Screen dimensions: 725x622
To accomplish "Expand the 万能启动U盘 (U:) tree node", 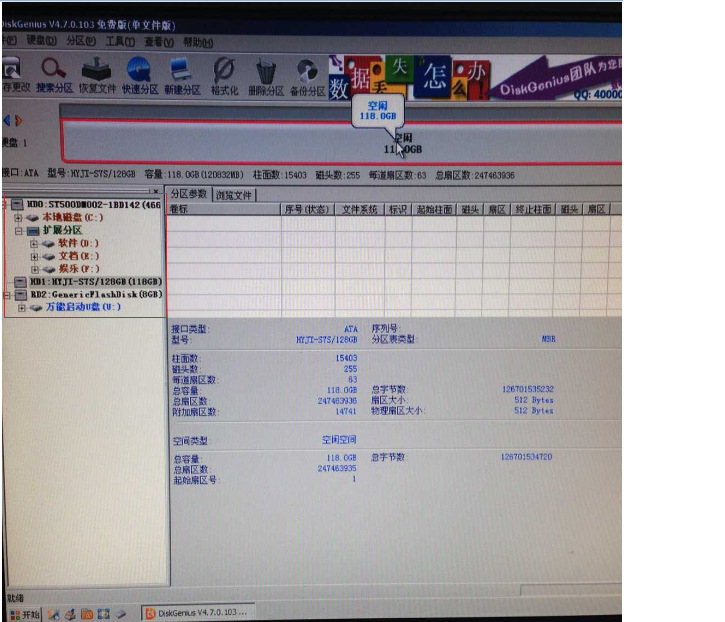I will 21,308.
